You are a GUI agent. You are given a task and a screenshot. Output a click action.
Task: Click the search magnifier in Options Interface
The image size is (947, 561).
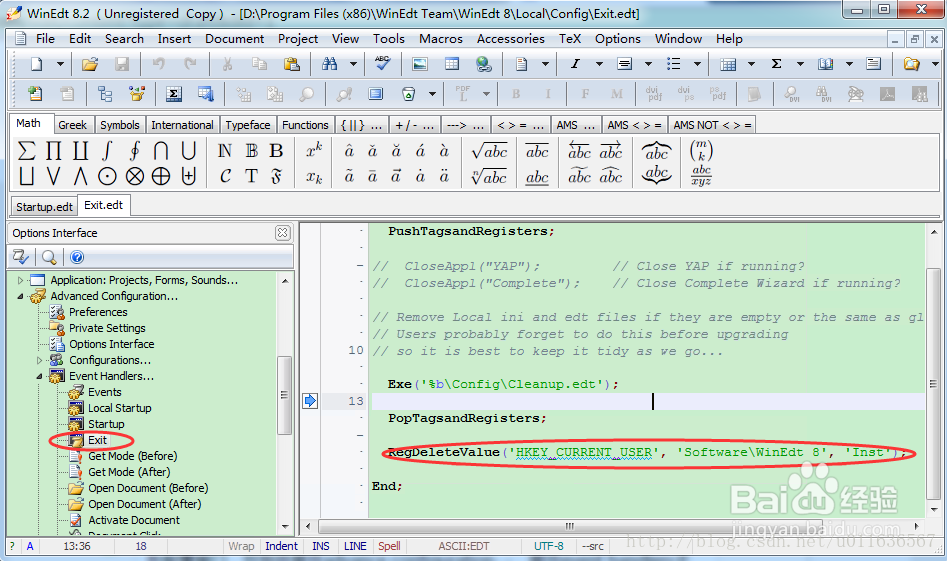point(49,257)
